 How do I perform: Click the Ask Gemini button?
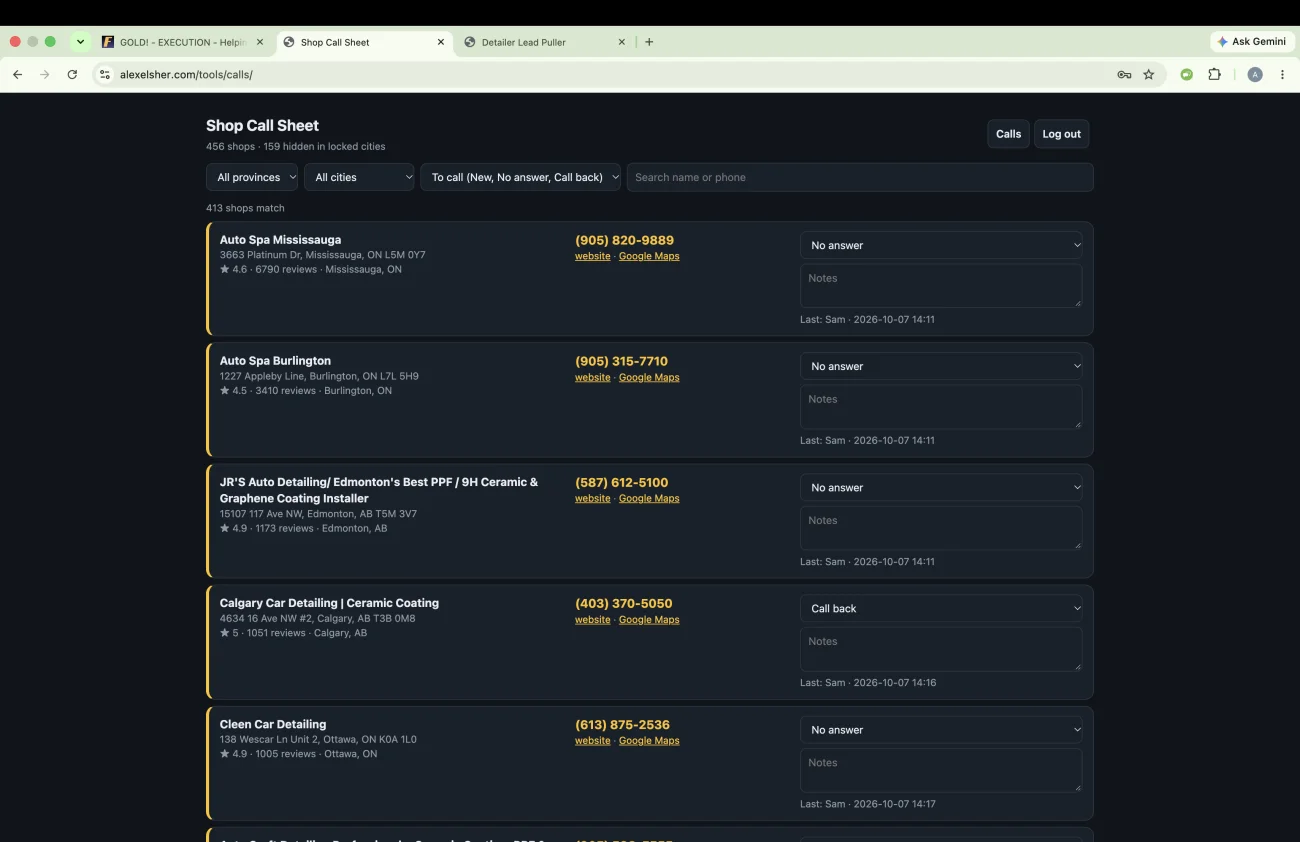[1252, 42]
